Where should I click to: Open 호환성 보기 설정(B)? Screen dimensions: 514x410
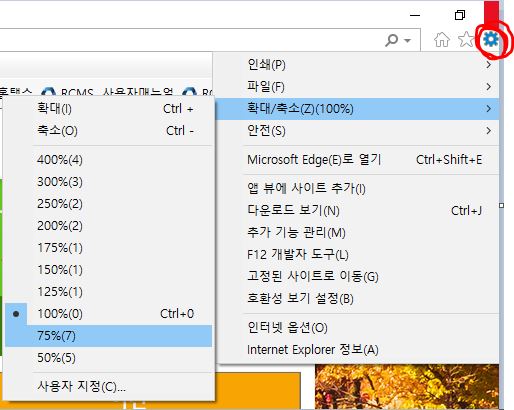358,298
